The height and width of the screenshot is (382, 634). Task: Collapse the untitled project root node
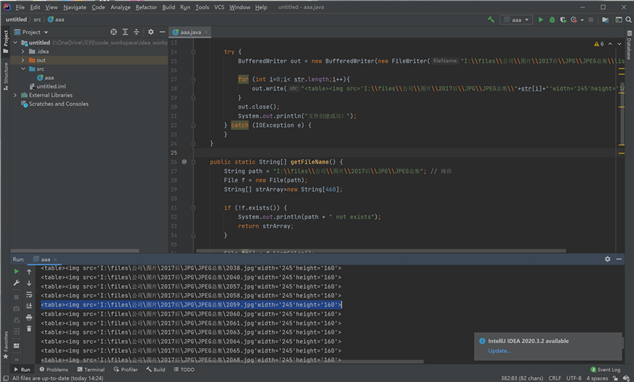click(15, 42)
